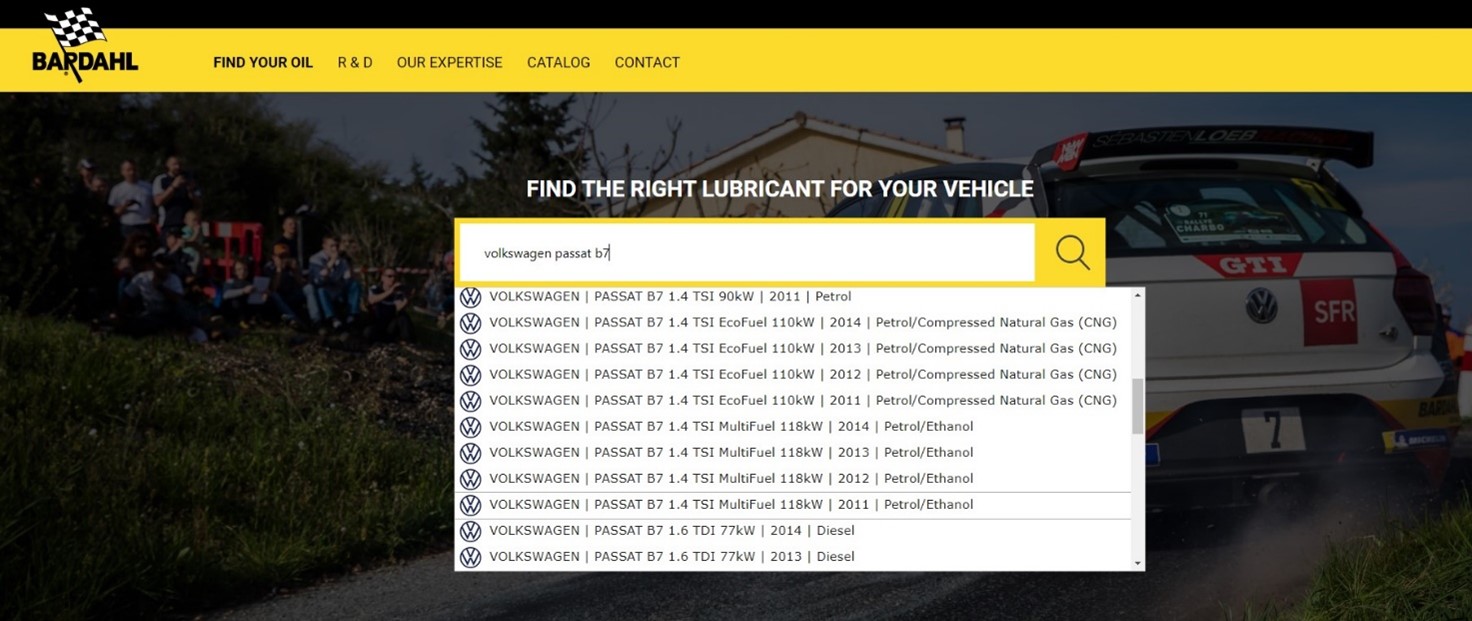Click VW logo beside MultiFuel 118kW 2014 entry

coord(470,427)
